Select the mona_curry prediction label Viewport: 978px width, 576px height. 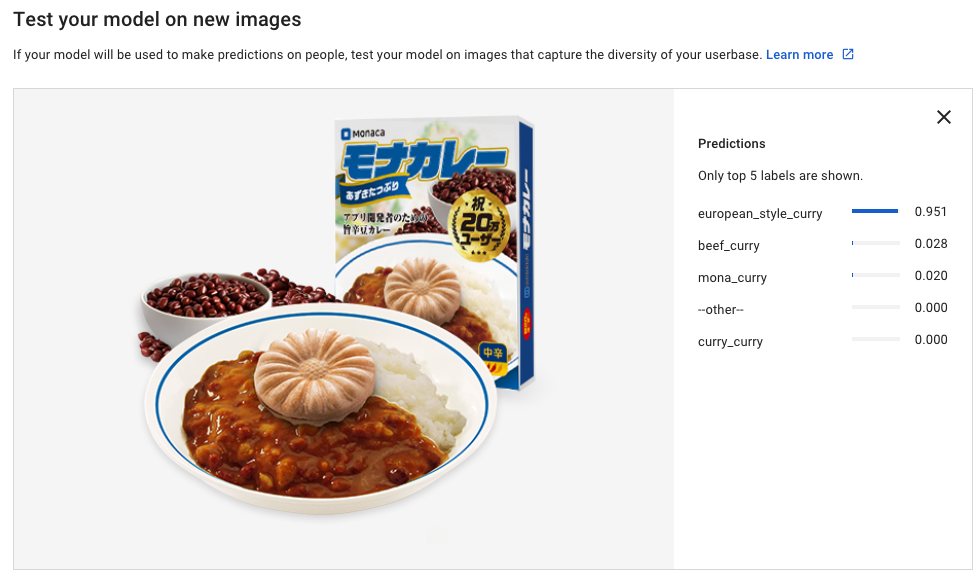[x=732, y=278]
